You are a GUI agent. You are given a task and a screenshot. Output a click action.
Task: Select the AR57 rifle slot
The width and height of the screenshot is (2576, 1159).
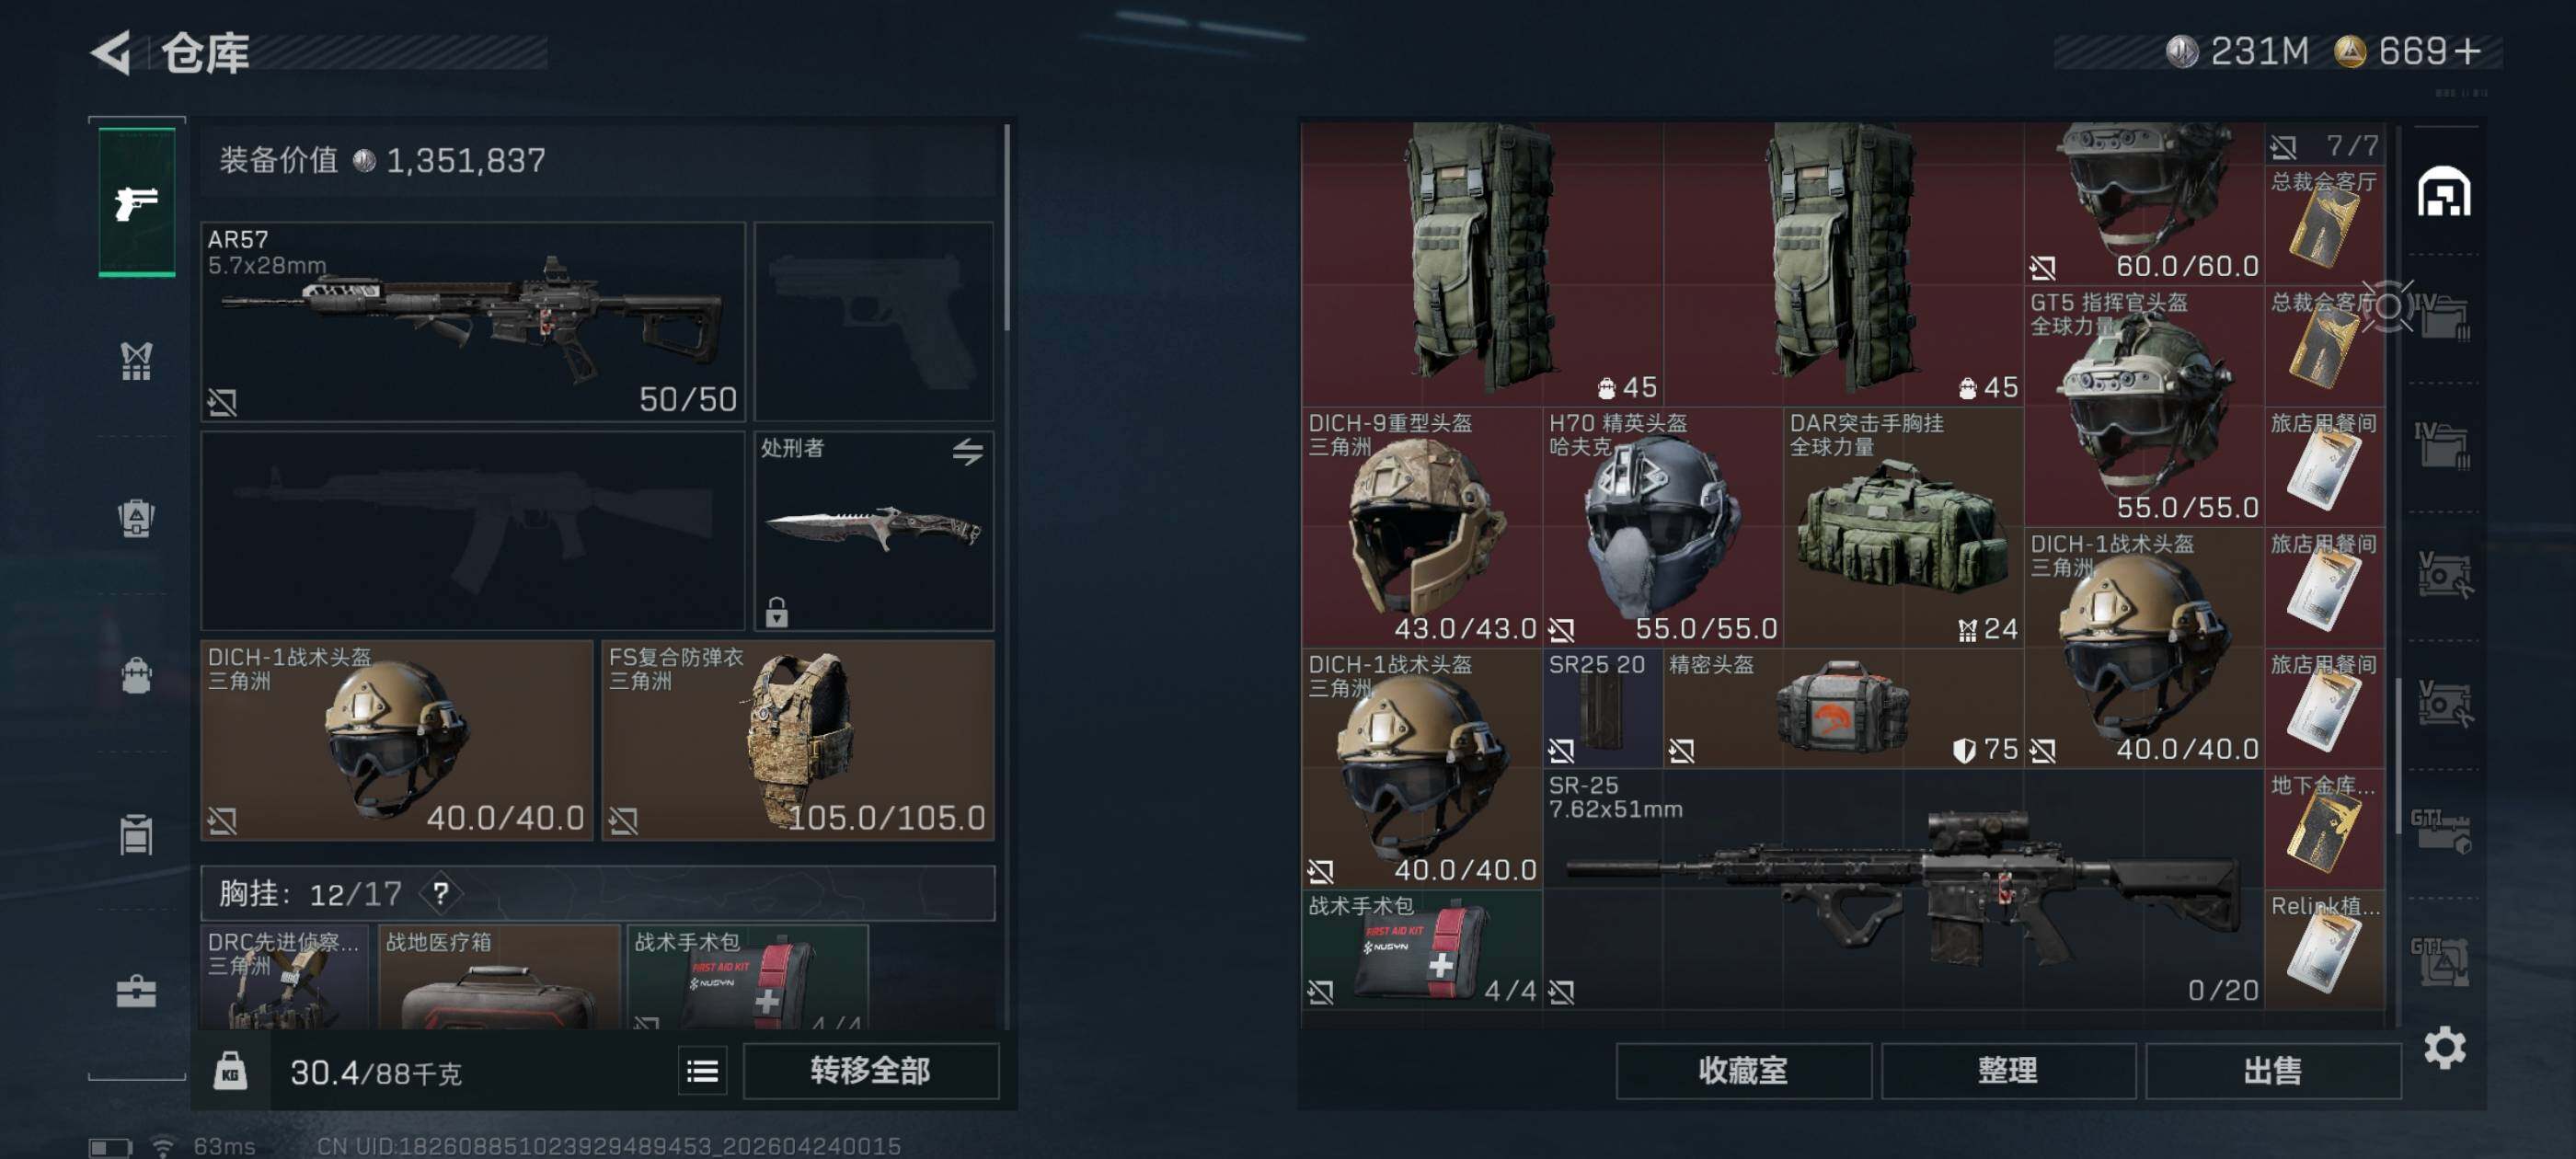(x=473, y=321)
